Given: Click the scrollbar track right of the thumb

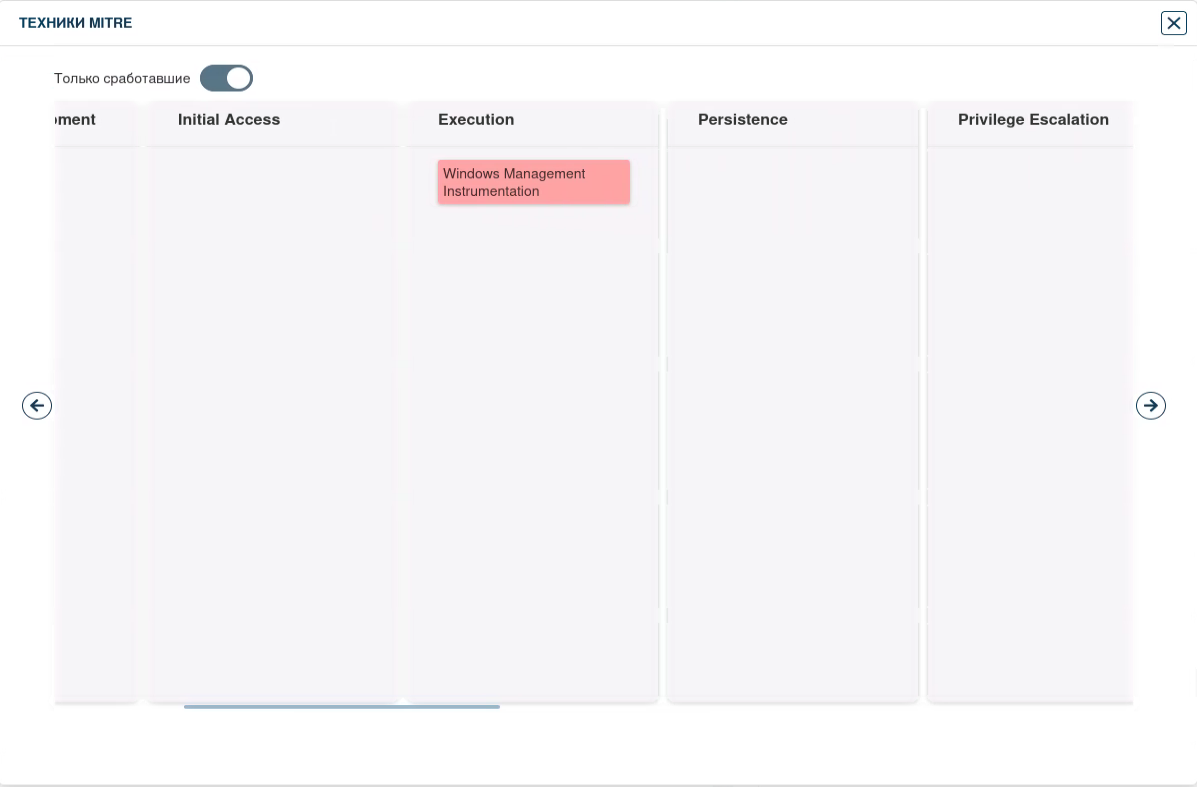Looking at the screenshot, I should point(800,707).
